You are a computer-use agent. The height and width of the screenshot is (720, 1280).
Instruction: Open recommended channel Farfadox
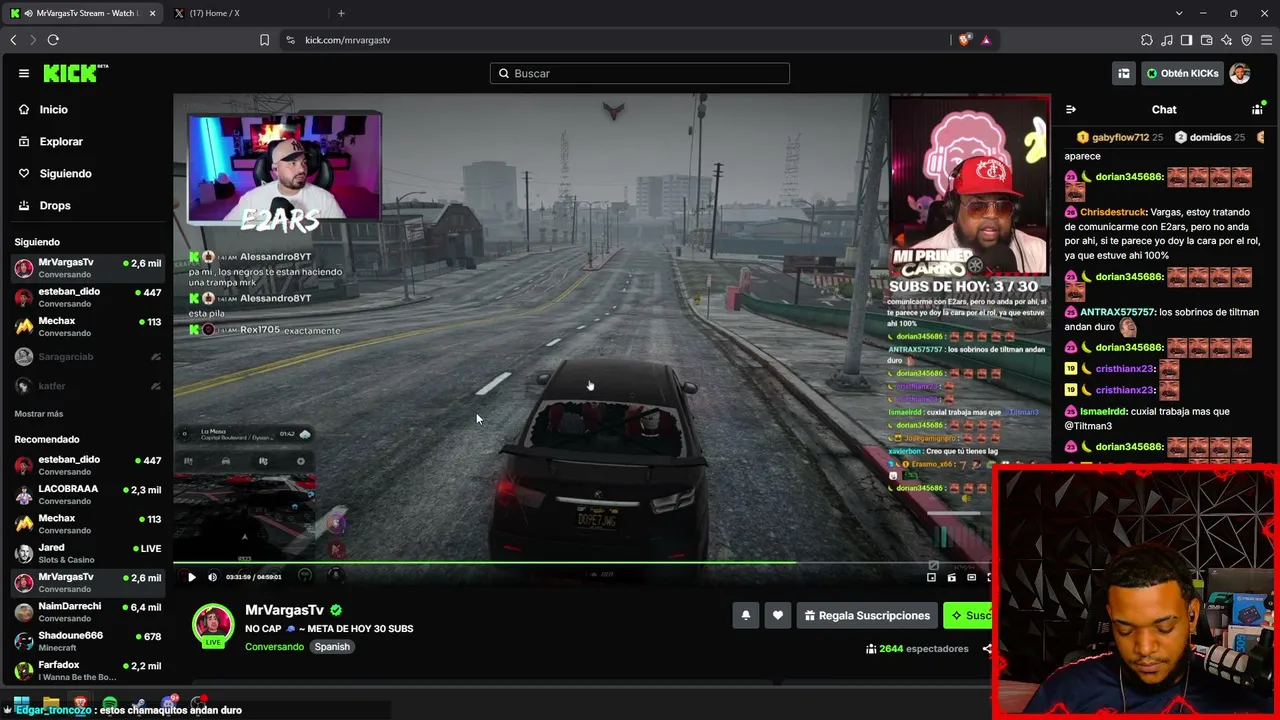[x=88, y=670]
